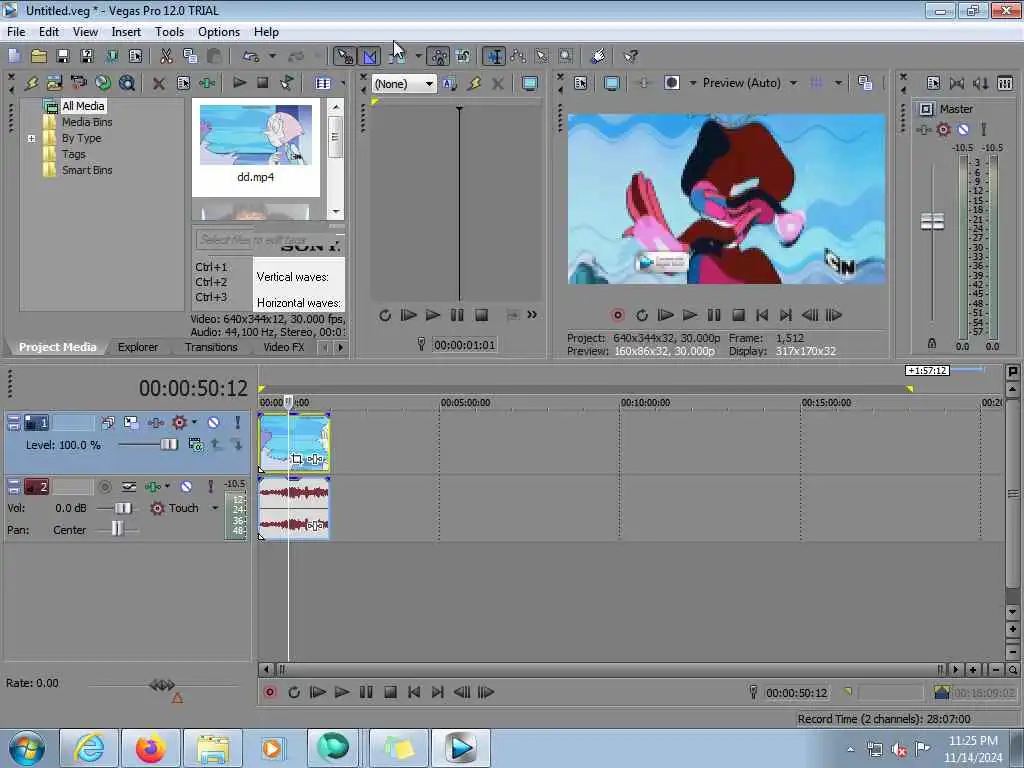
Task: Click Search media magnifier icon
Action: [x=127, y=83]
